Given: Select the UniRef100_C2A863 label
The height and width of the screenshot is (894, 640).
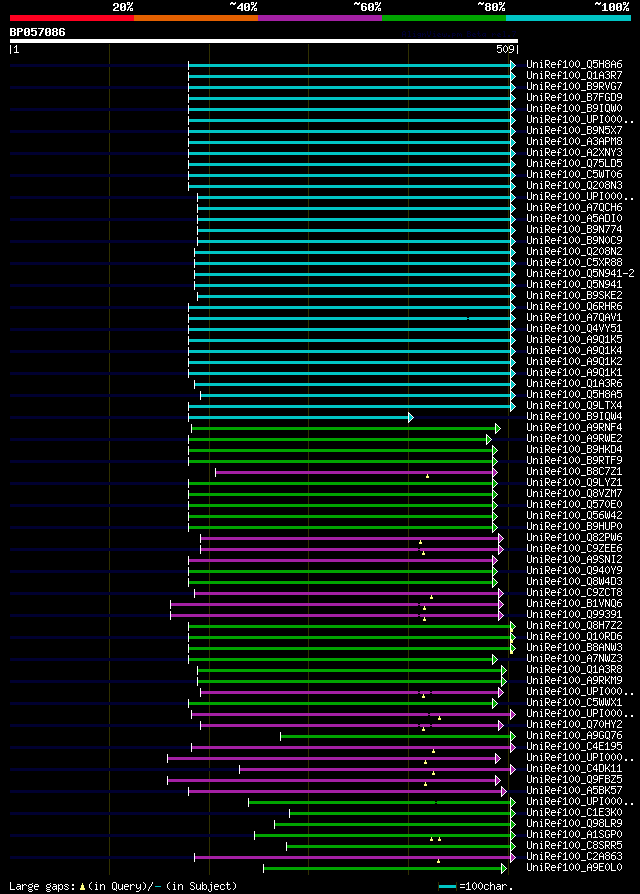Looking at the screenshot, I should click(574, 856).
